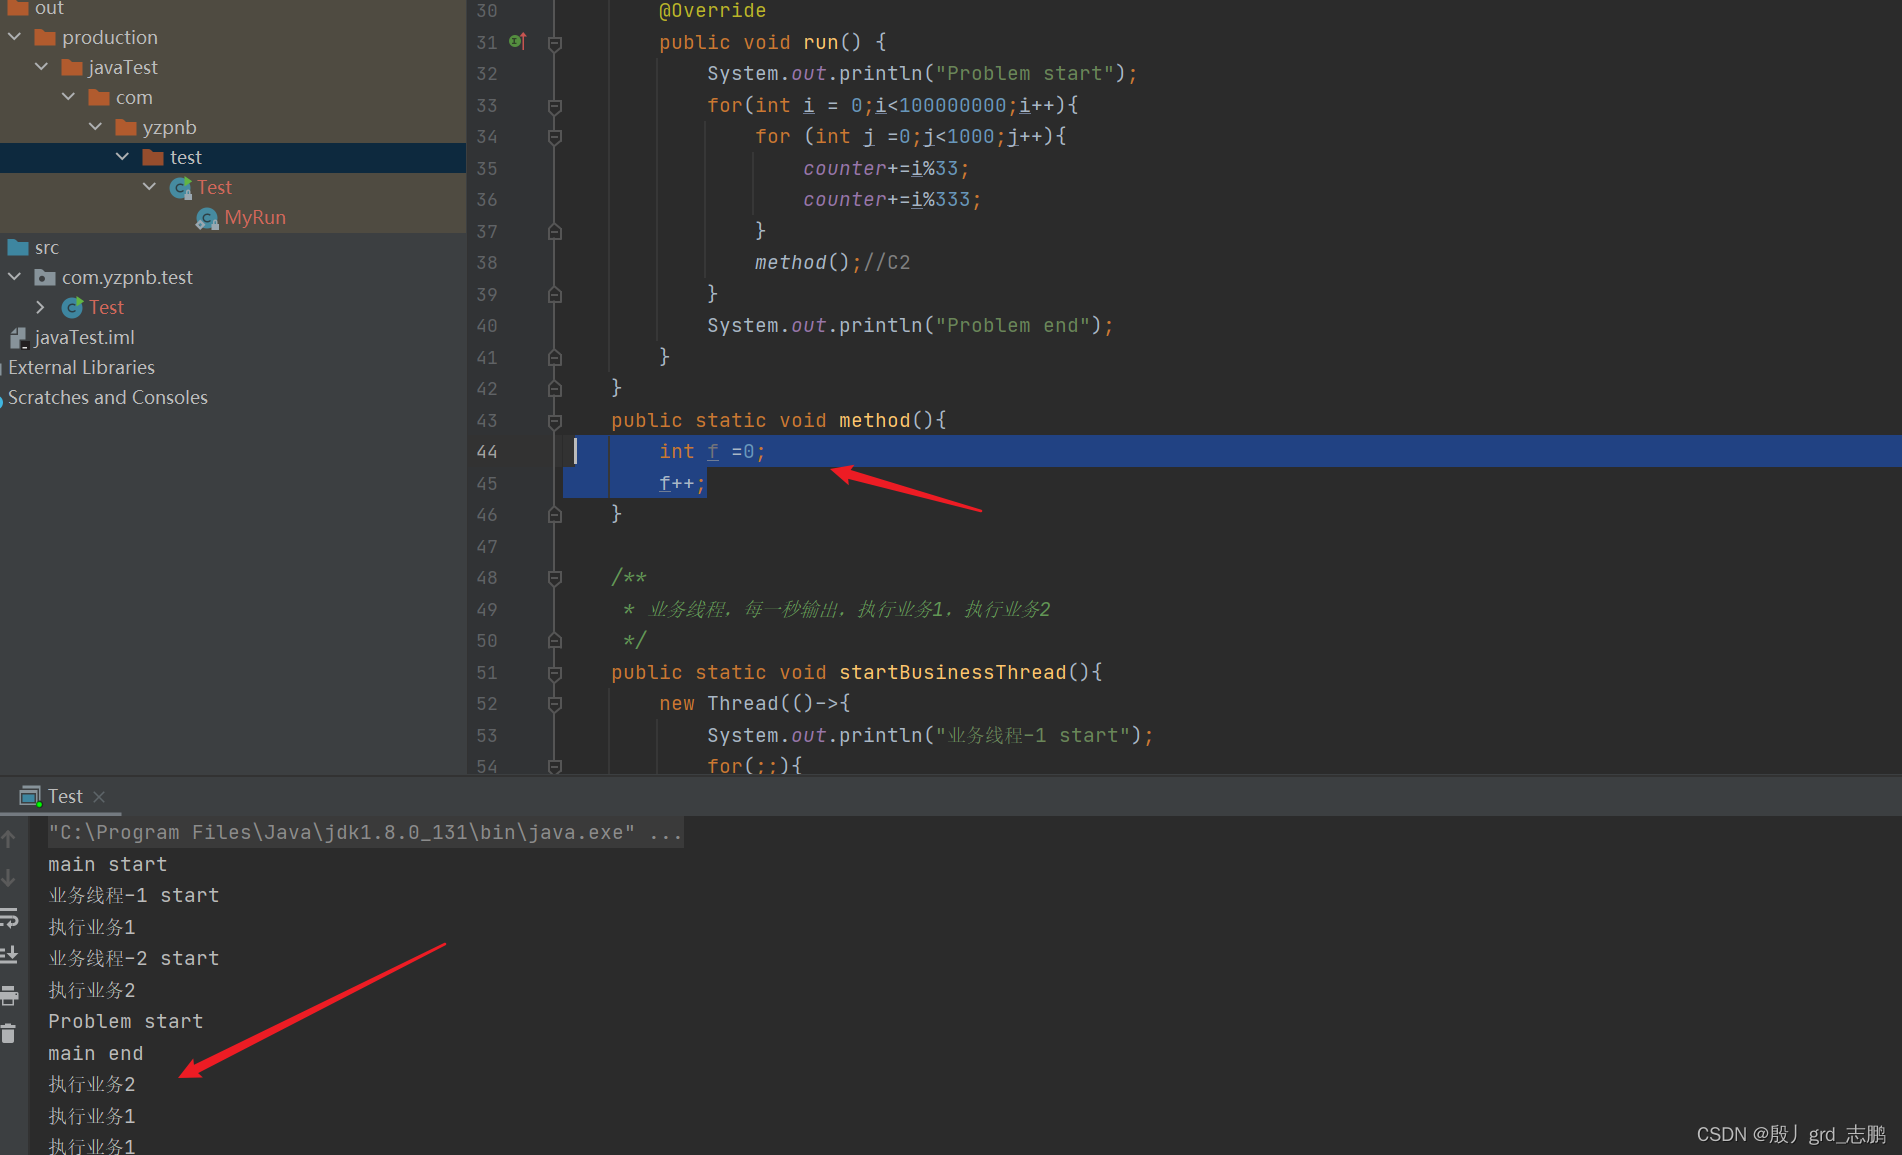
Task: Select the com folder label
Action: pyautogui.click(x=134, y=97)
